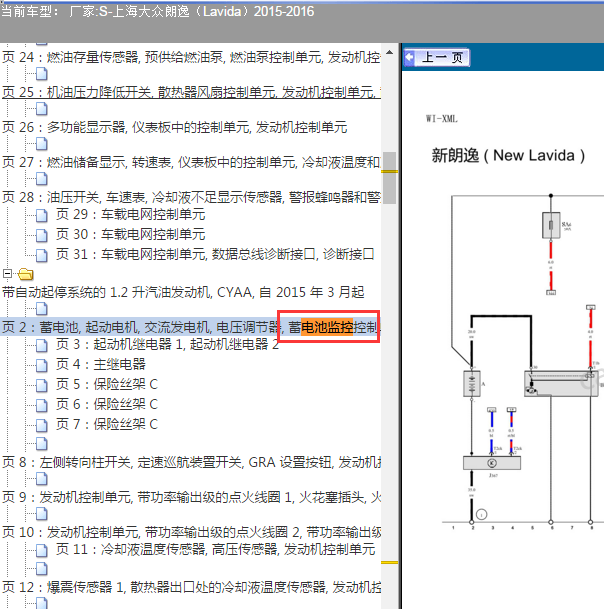
Task: Click the tree panel scrollbar thumb
Action: coord(390,177)
